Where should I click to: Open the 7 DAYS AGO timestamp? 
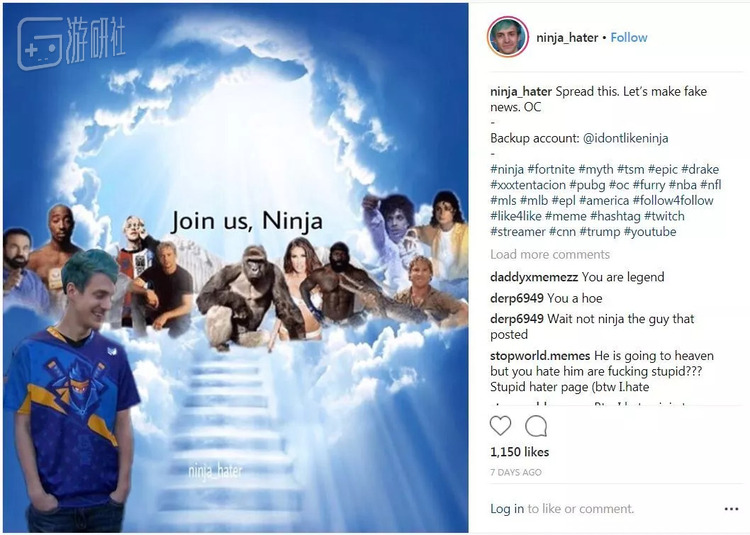pos(516,472)
